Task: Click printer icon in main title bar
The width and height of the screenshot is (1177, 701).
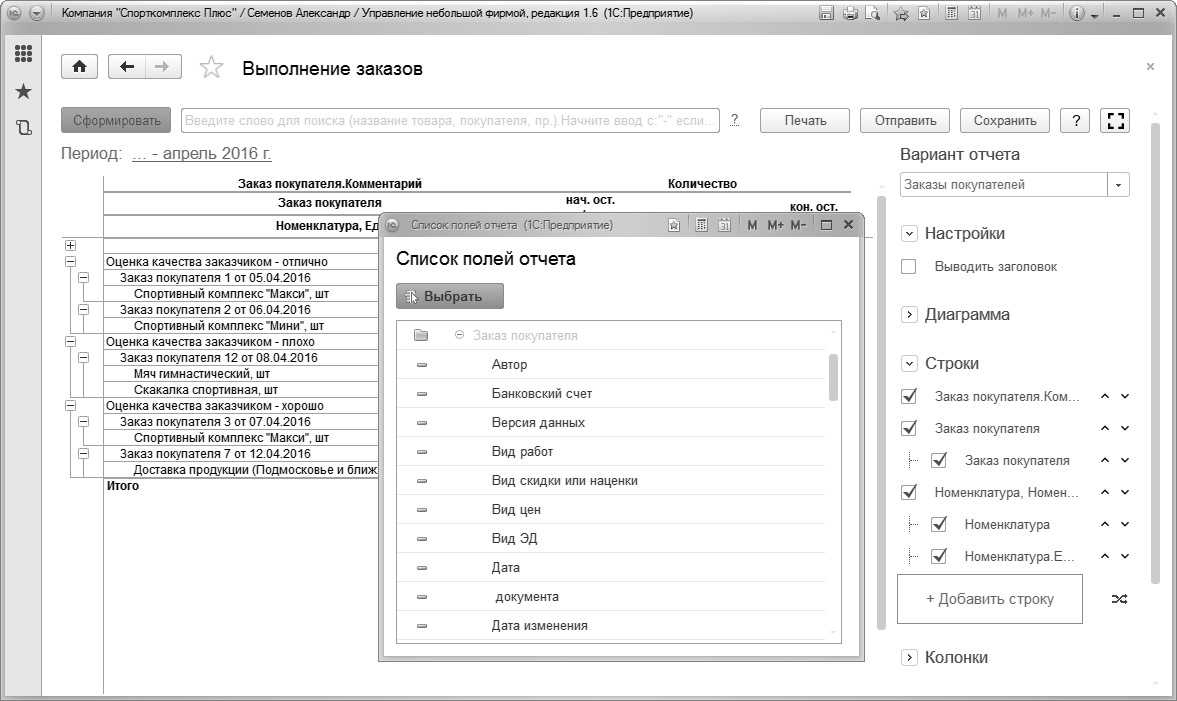Action: (850, 14)
